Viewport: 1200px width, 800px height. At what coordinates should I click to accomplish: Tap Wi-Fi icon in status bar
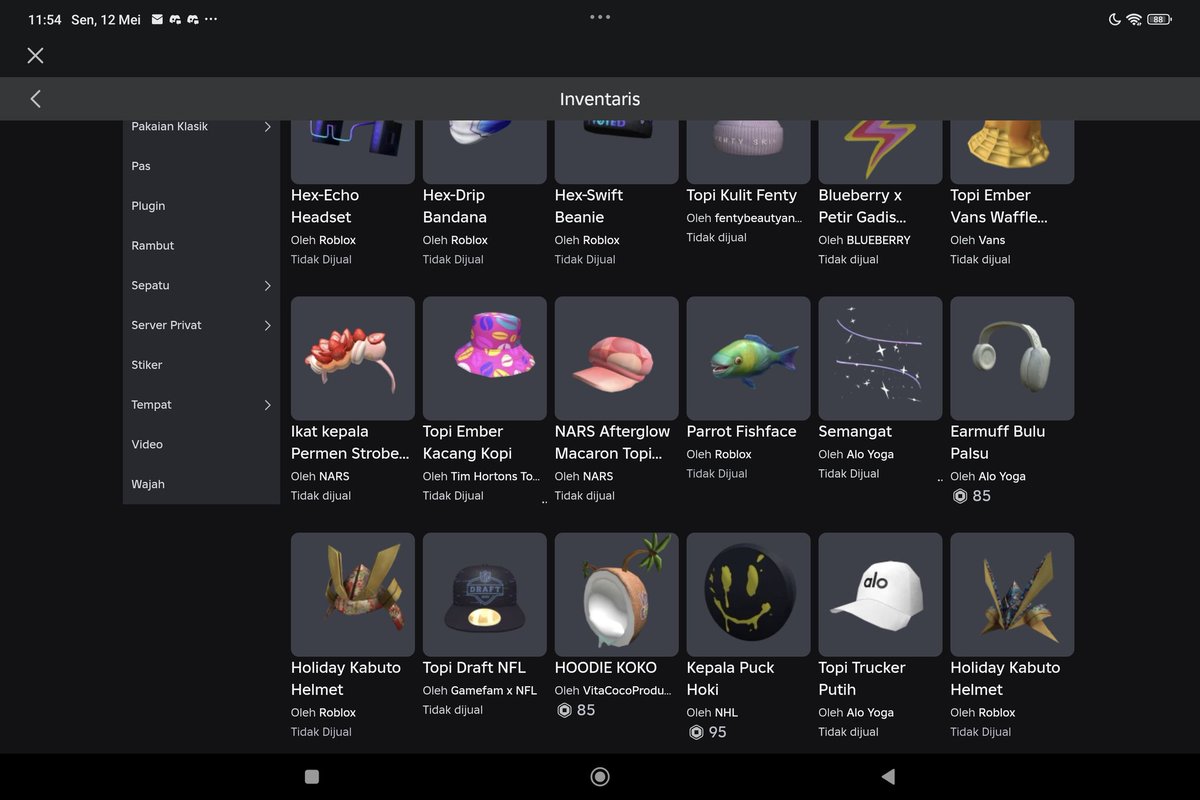[1134, 20]
